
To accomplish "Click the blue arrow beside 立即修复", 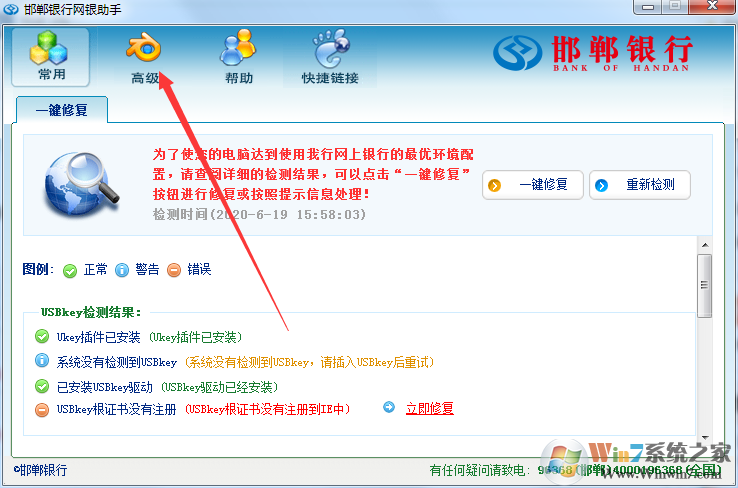I will (x=389, y=407).
